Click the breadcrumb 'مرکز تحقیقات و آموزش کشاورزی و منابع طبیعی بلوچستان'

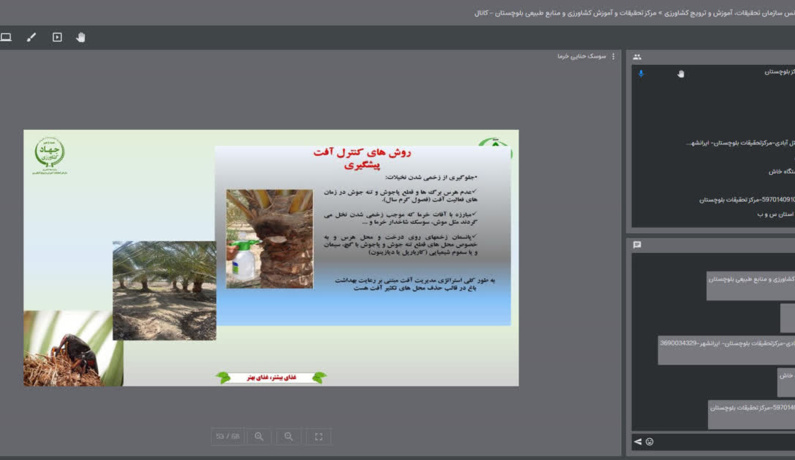click(577, 13)
